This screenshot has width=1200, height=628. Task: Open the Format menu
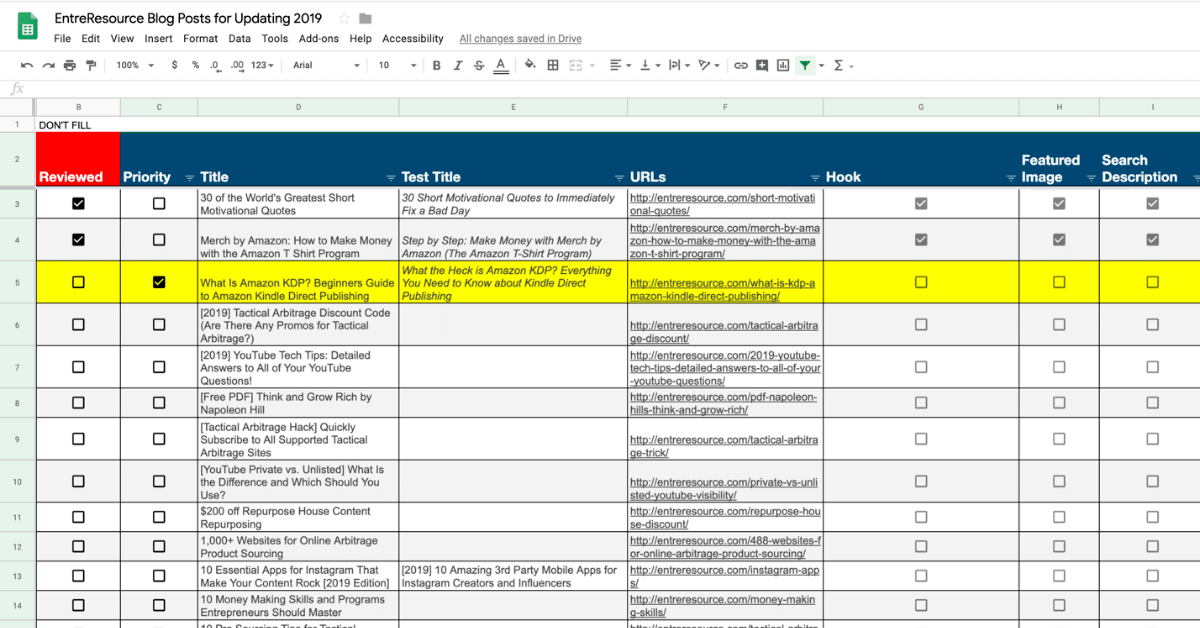(x=200, y=38)
